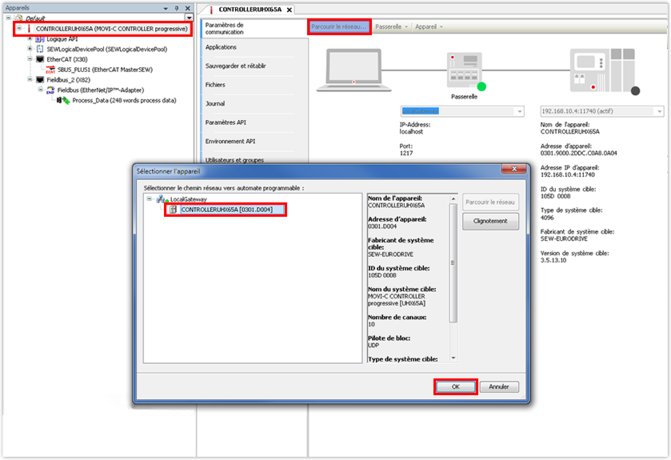The height and width of the screenshot is (460, 671).
Task: Switch to the Applications section
Action: 224,46
